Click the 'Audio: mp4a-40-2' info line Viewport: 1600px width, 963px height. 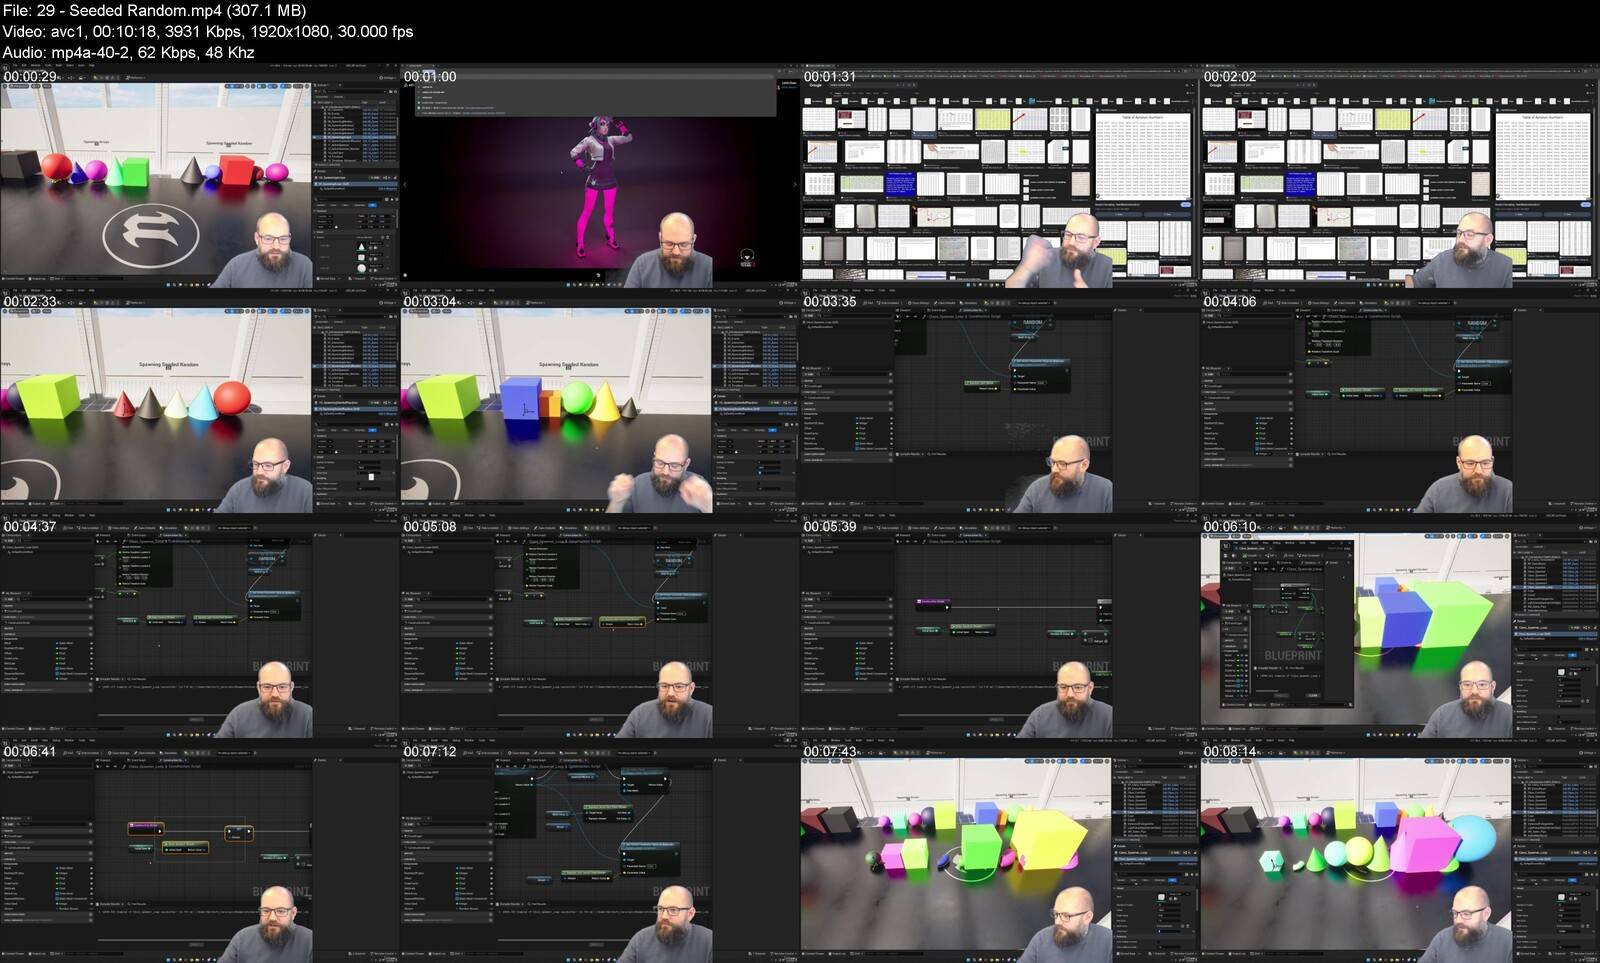(x=129, y=52)
